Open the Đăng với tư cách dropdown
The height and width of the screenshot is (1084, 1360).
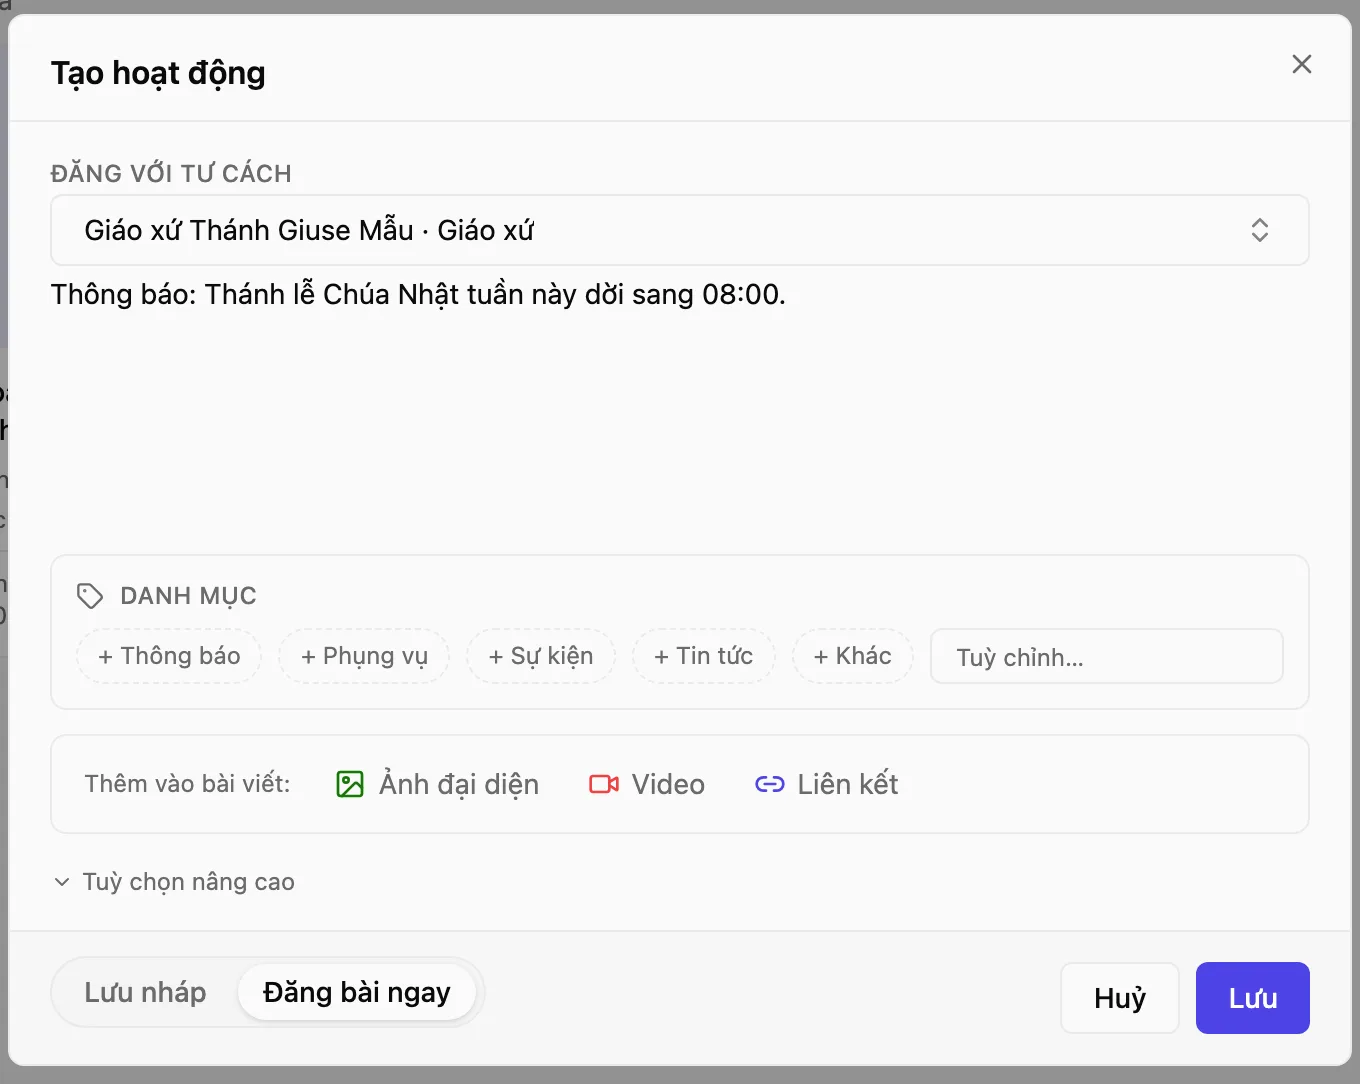coord(679,230)
